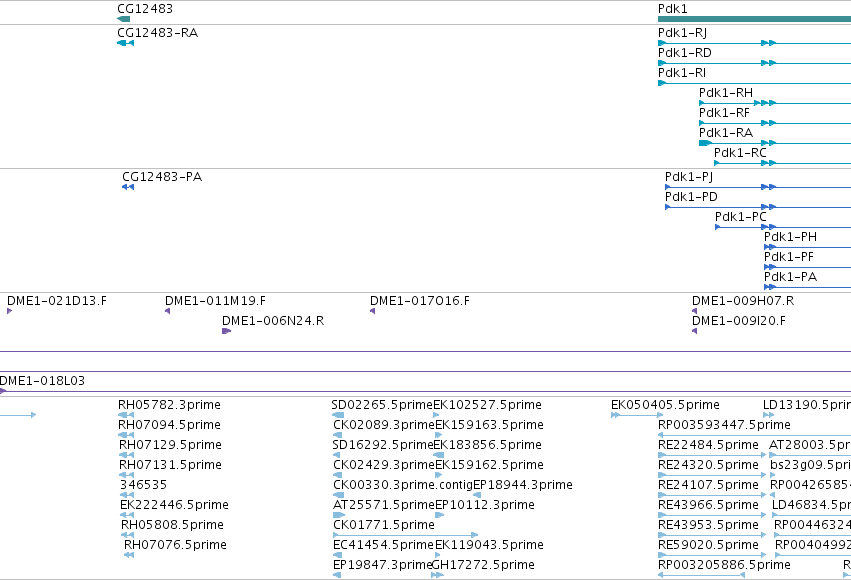Select the Pdk1-PD protein feature
The width and height of the screenshot is (851, 580).
tap(758, 207)
